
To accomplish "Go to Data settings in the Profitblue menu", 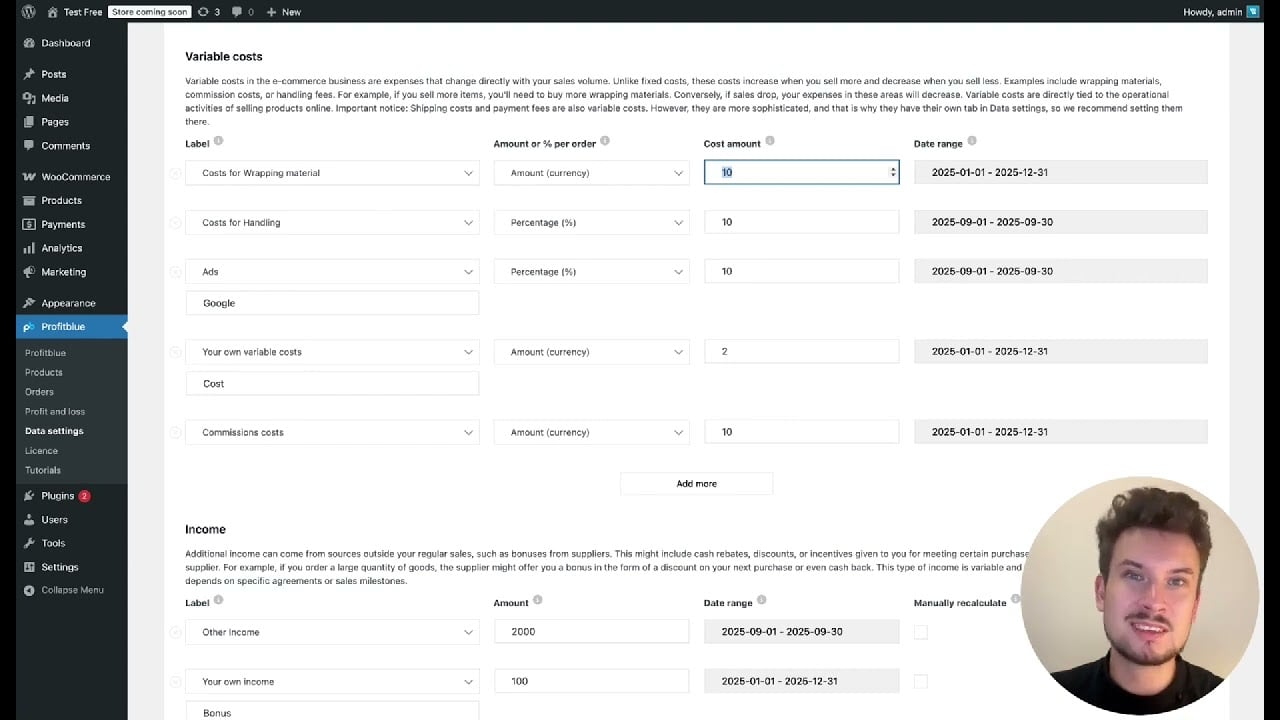I will click(x=54, y=430).
